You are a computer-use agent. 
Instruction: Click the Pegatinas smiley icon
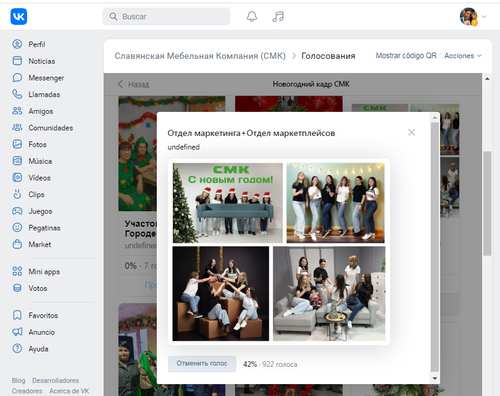[17, 228]
